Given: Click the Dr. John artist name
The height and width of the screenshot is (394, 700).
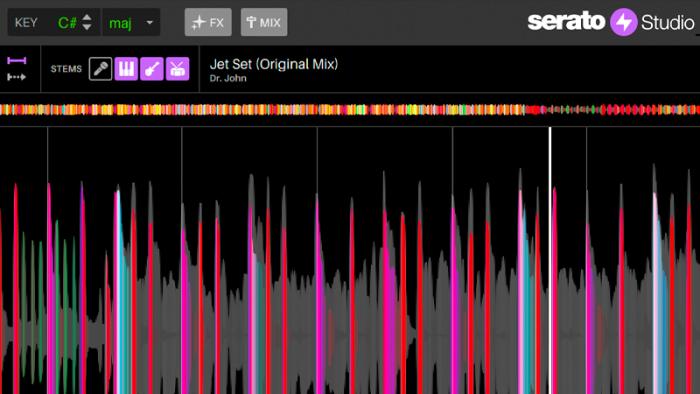Looking at the screenshot, I should point(228,78).
